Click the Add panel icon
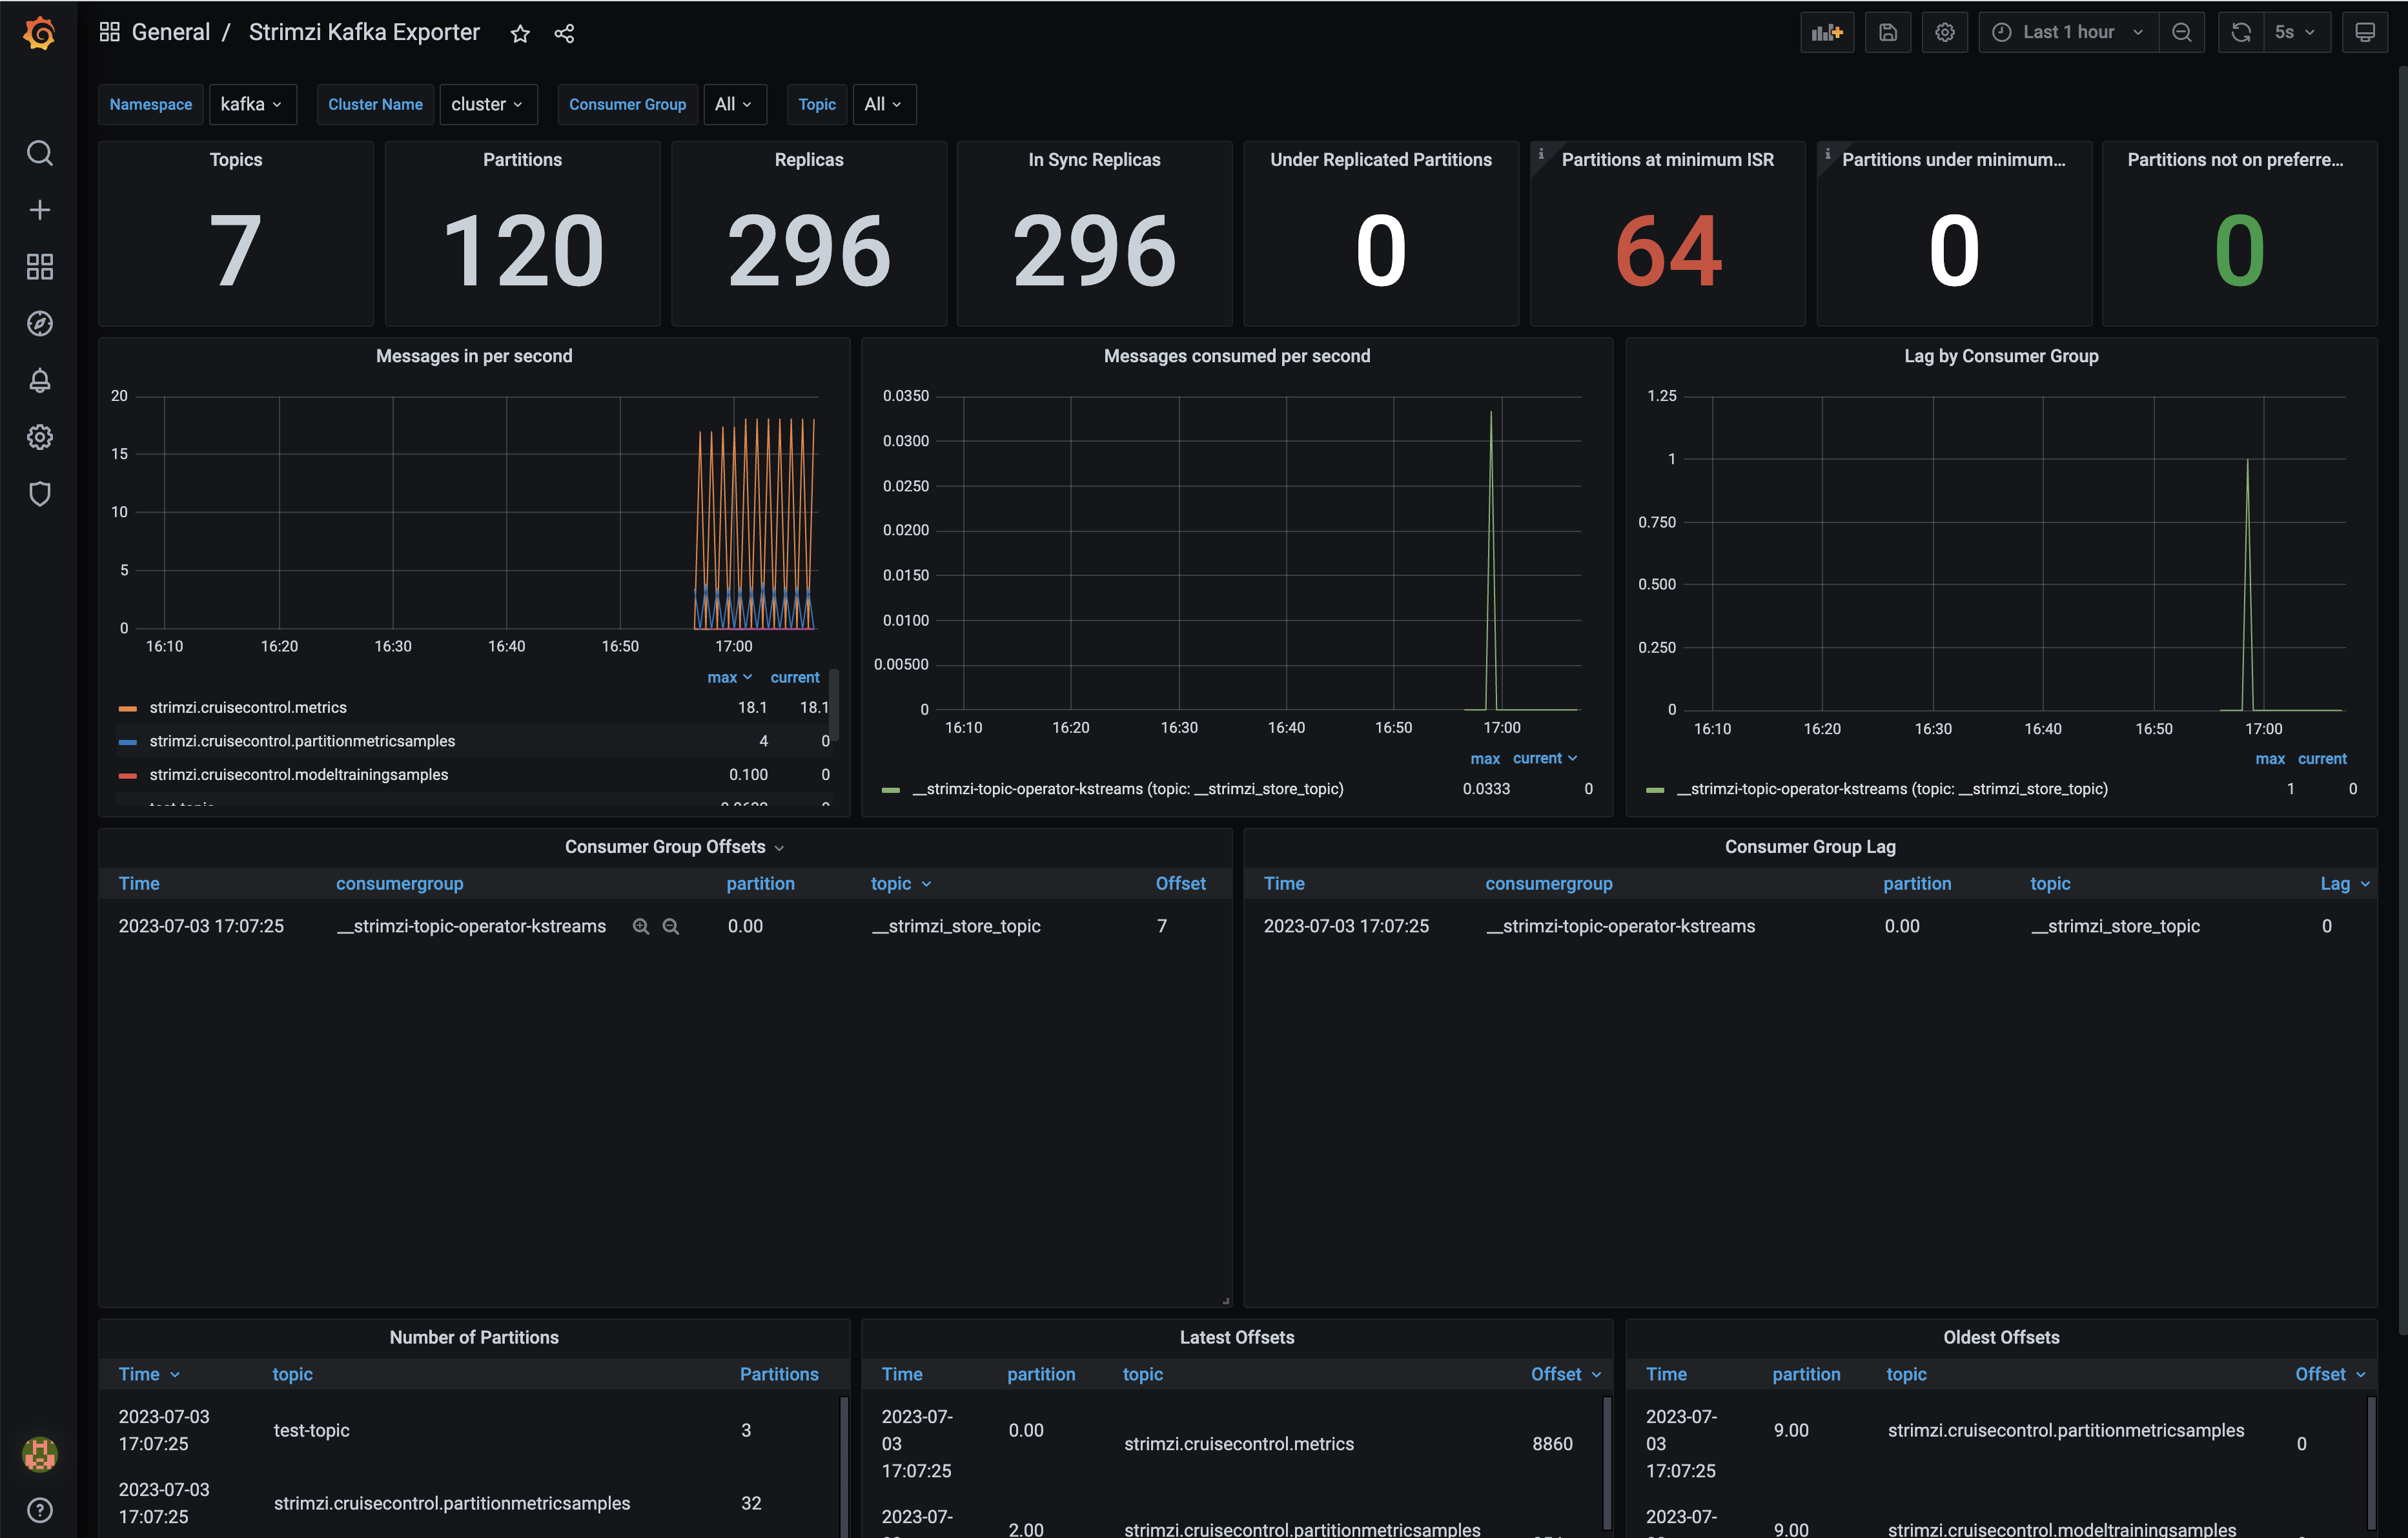Image resolution: width=2408 pixels, height=1538 pixels. click(1827, 33)
